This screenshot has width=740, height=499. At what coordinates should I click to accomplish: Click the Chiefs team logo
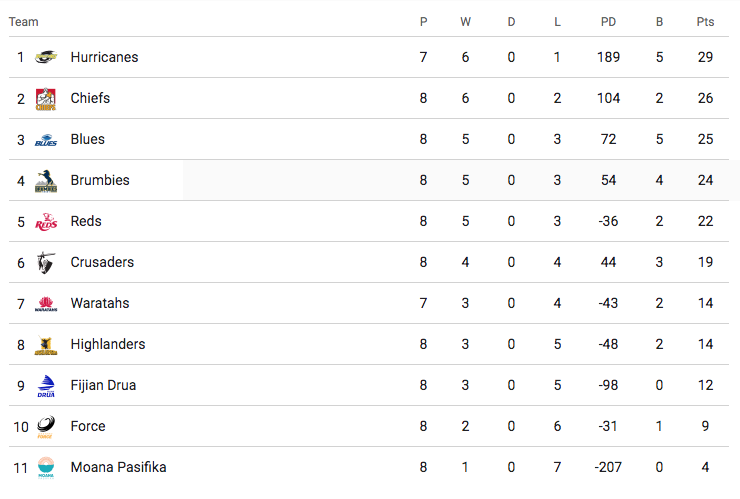[x=46, y=98]
